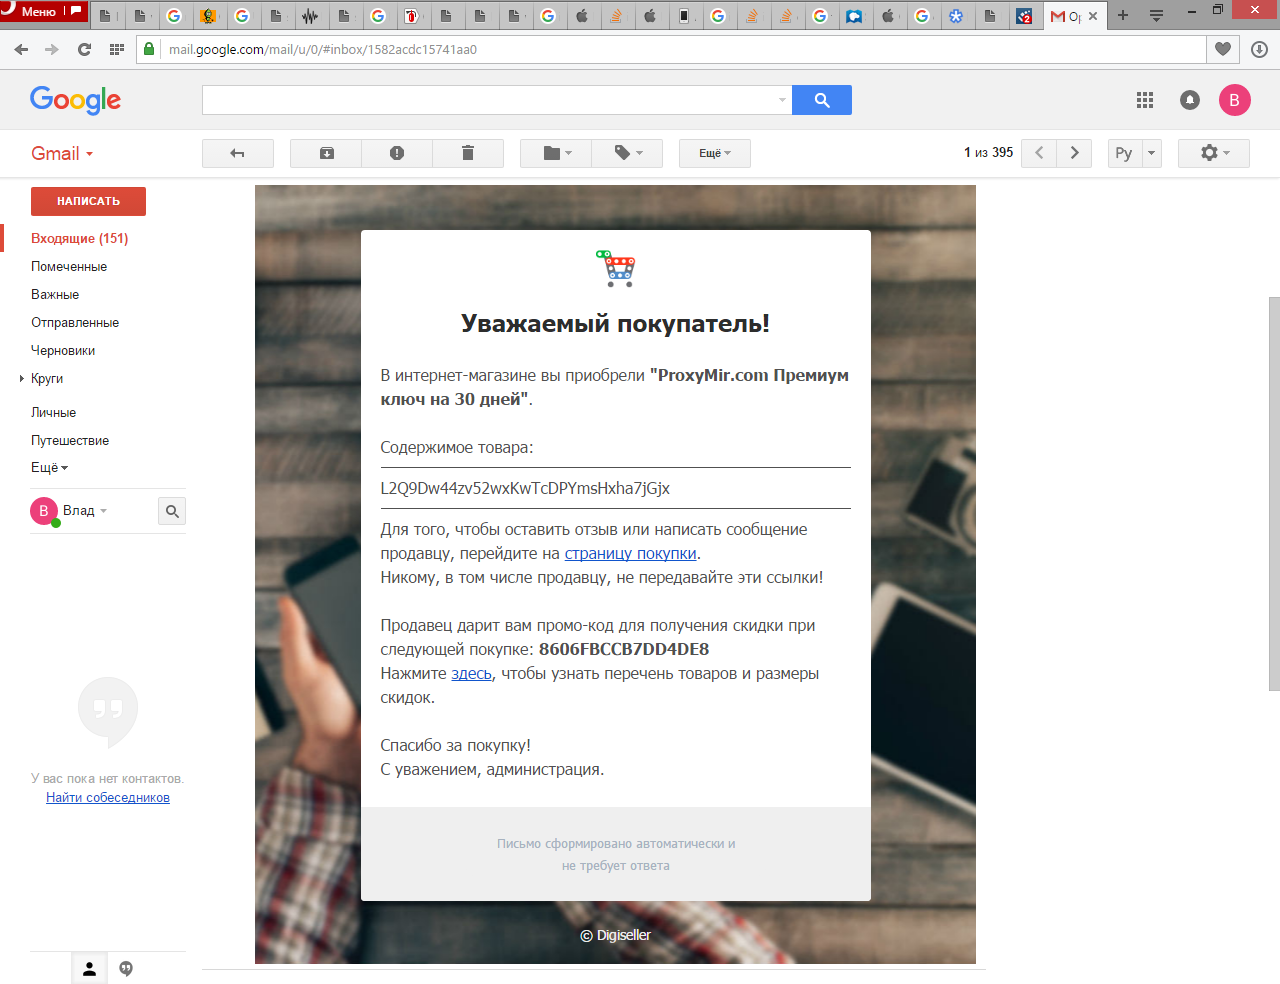Add page to bookmarks heart icon
The height and width of the screenshot is (984, 1280).
(1223, 49)
